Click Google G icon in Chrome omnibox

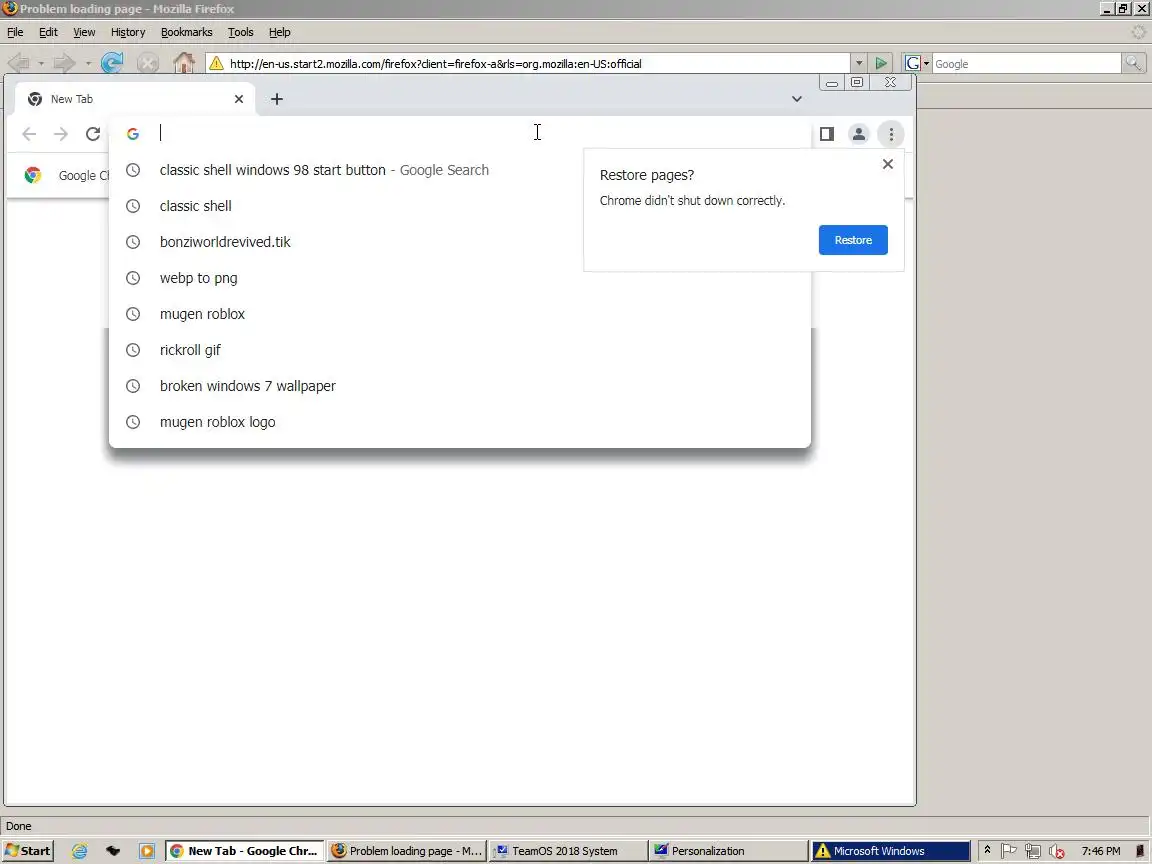click(133, 134)
